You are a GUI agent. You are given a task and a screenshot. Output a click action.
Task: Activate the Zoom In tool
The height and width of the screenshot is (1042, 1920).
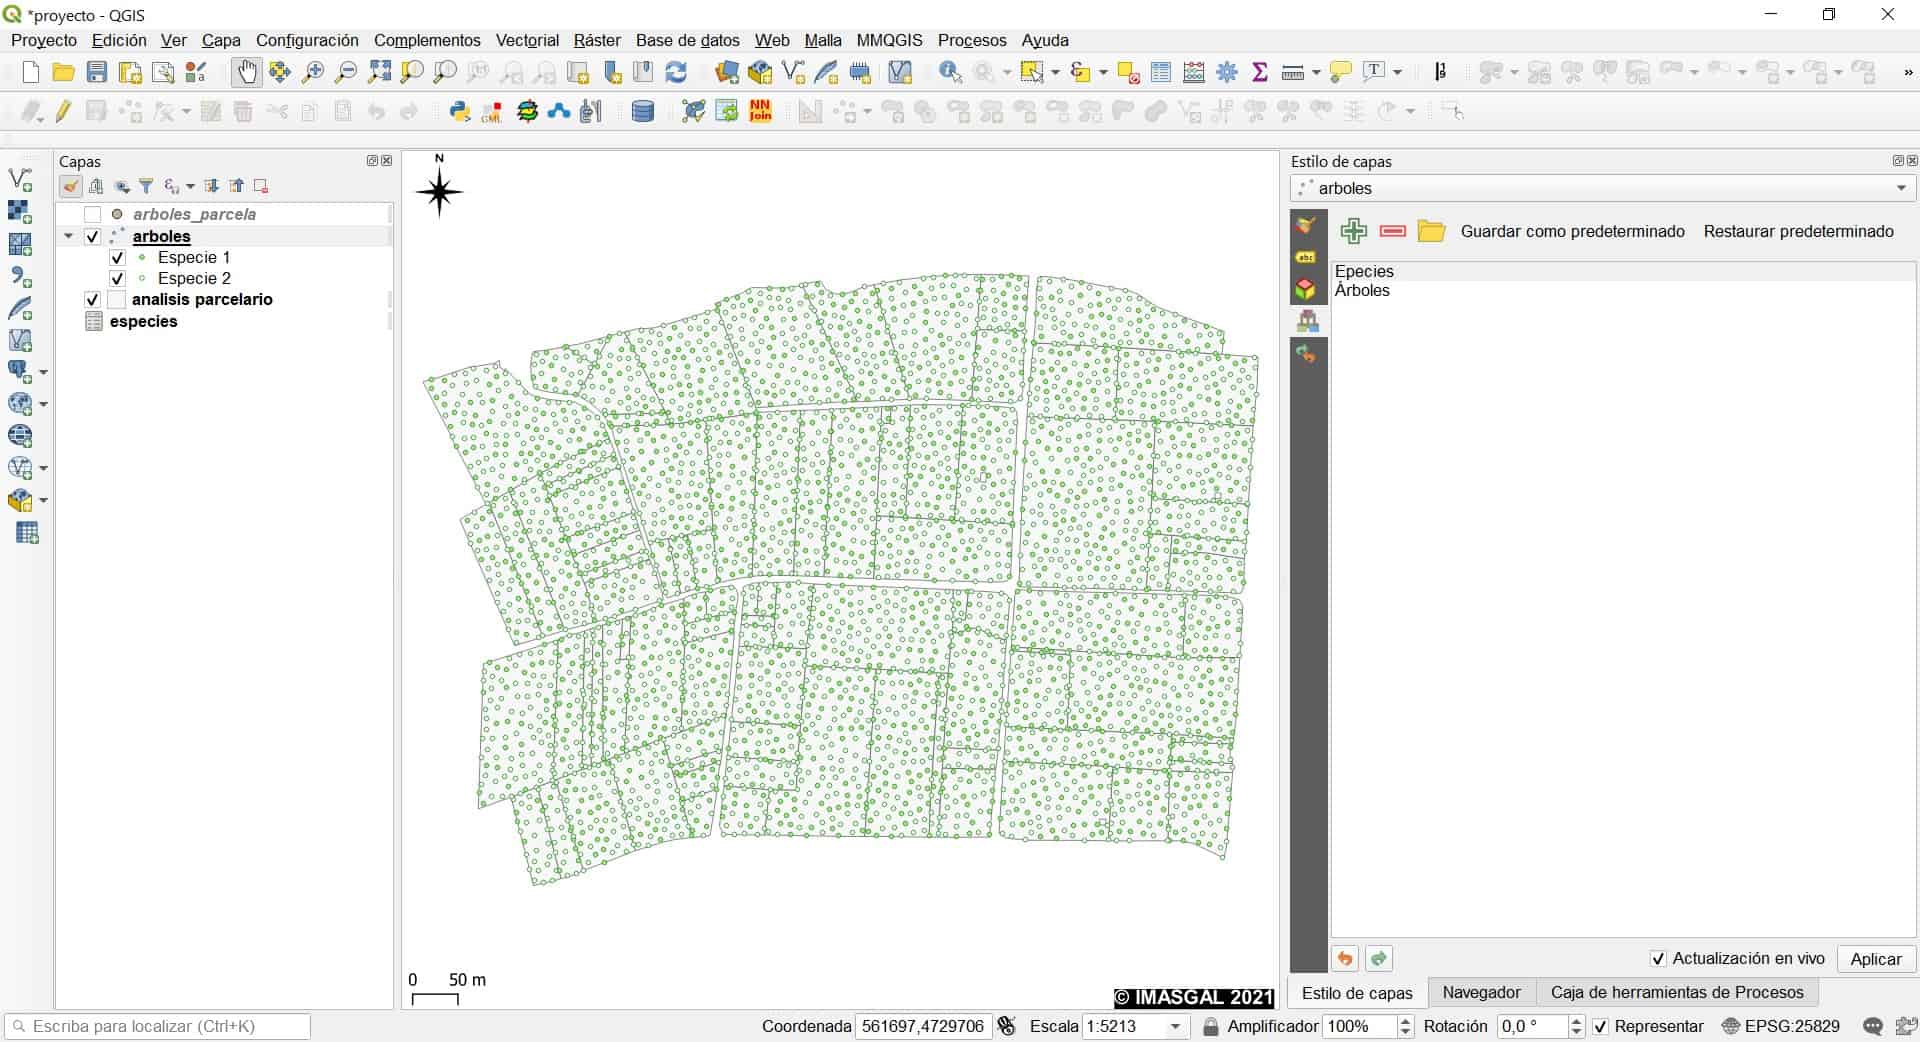312,72
